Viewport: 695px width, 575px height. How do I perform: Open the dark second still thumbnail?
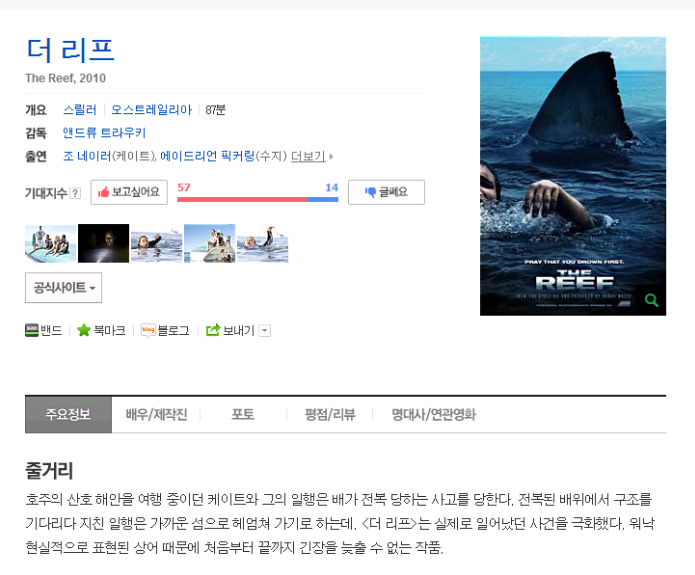click(103, 244)
